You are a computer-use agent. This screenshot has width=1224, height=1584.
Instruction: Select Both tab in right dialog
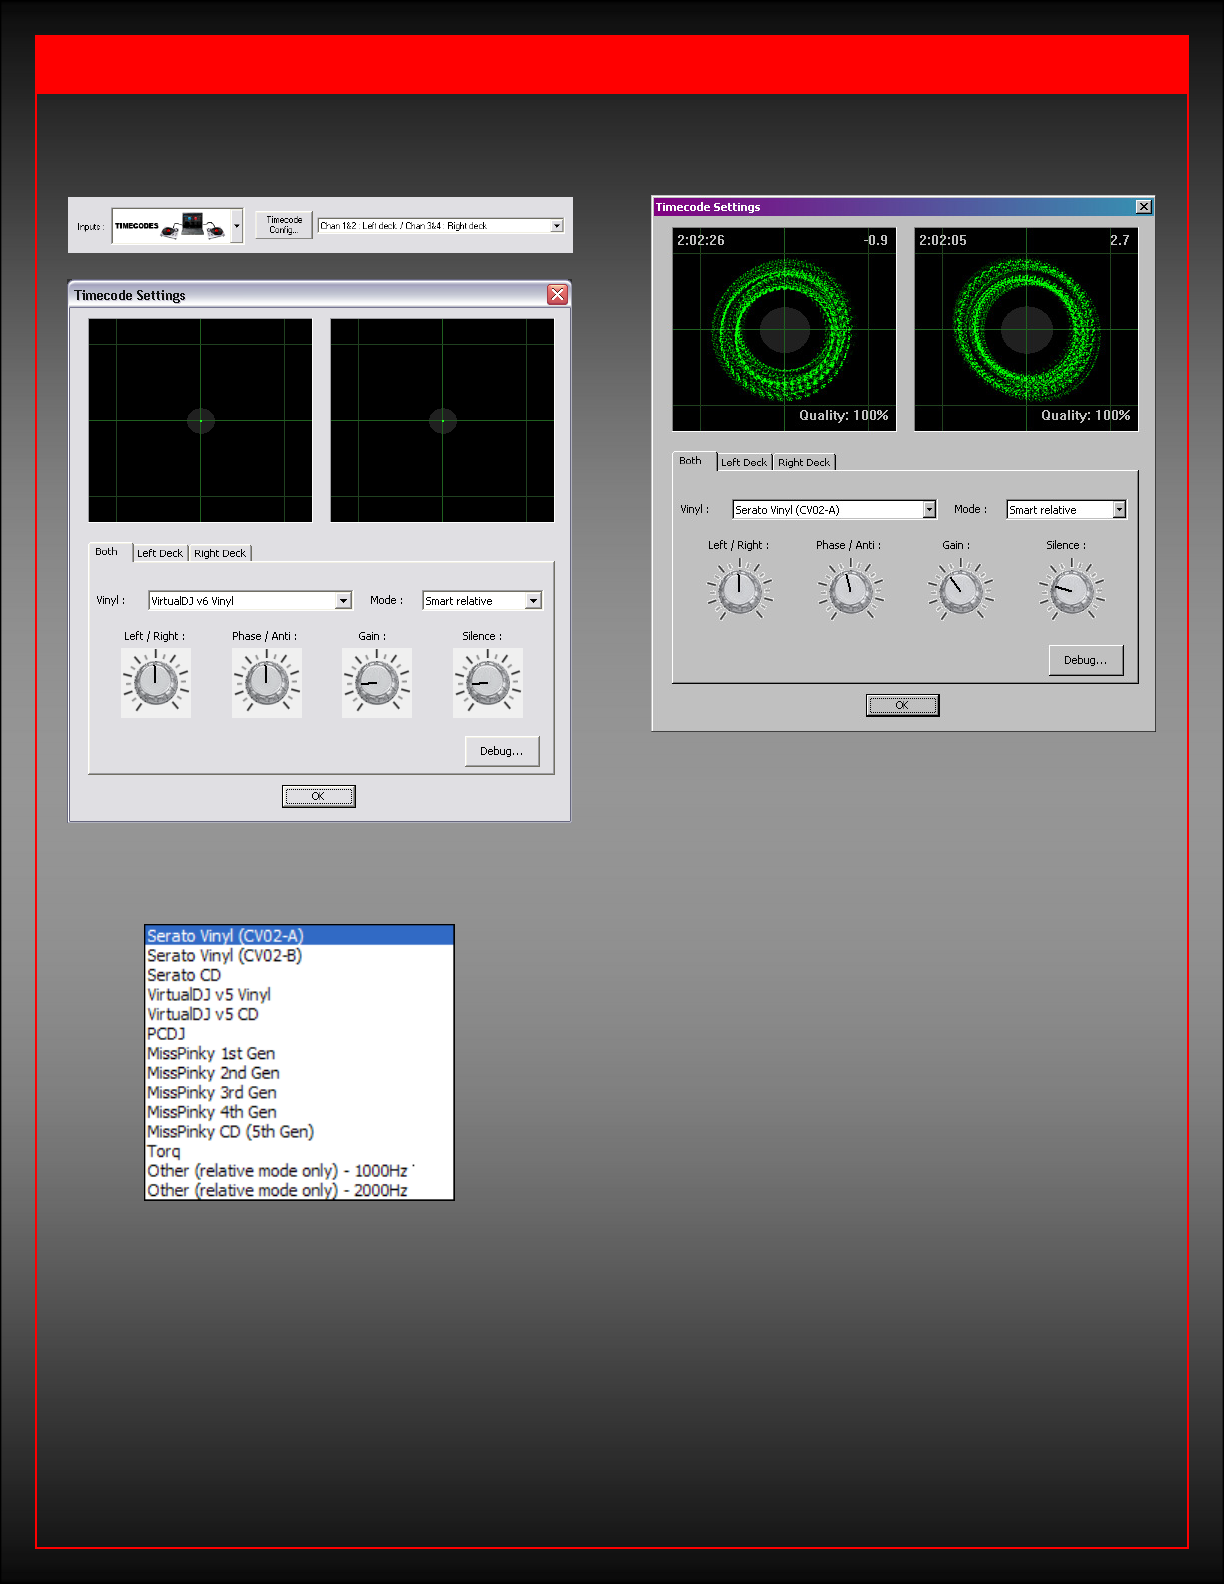[x=691, y=461]
